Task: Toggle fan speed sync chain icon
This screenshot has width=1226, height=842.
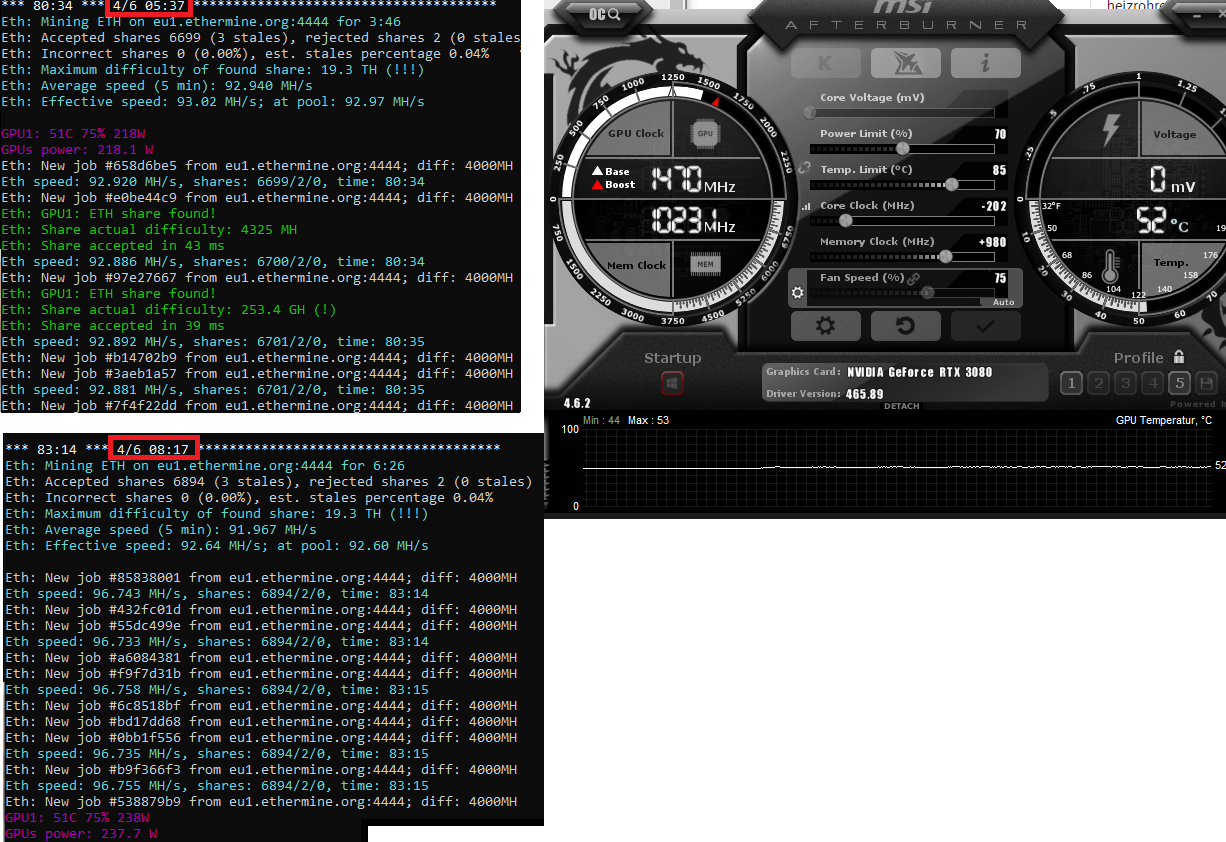Action: [914, 278]
